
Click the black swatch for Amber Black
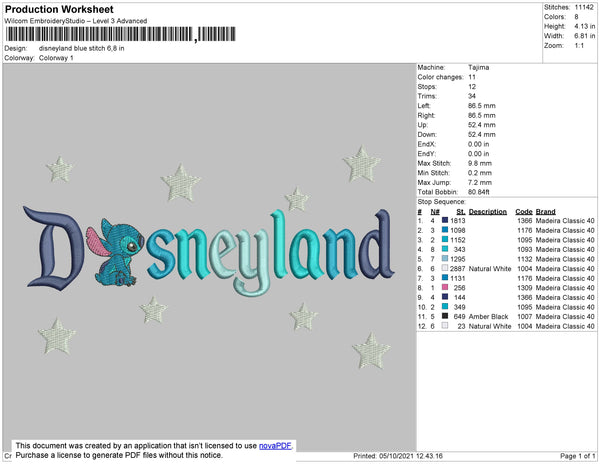[x=445, y=316]
